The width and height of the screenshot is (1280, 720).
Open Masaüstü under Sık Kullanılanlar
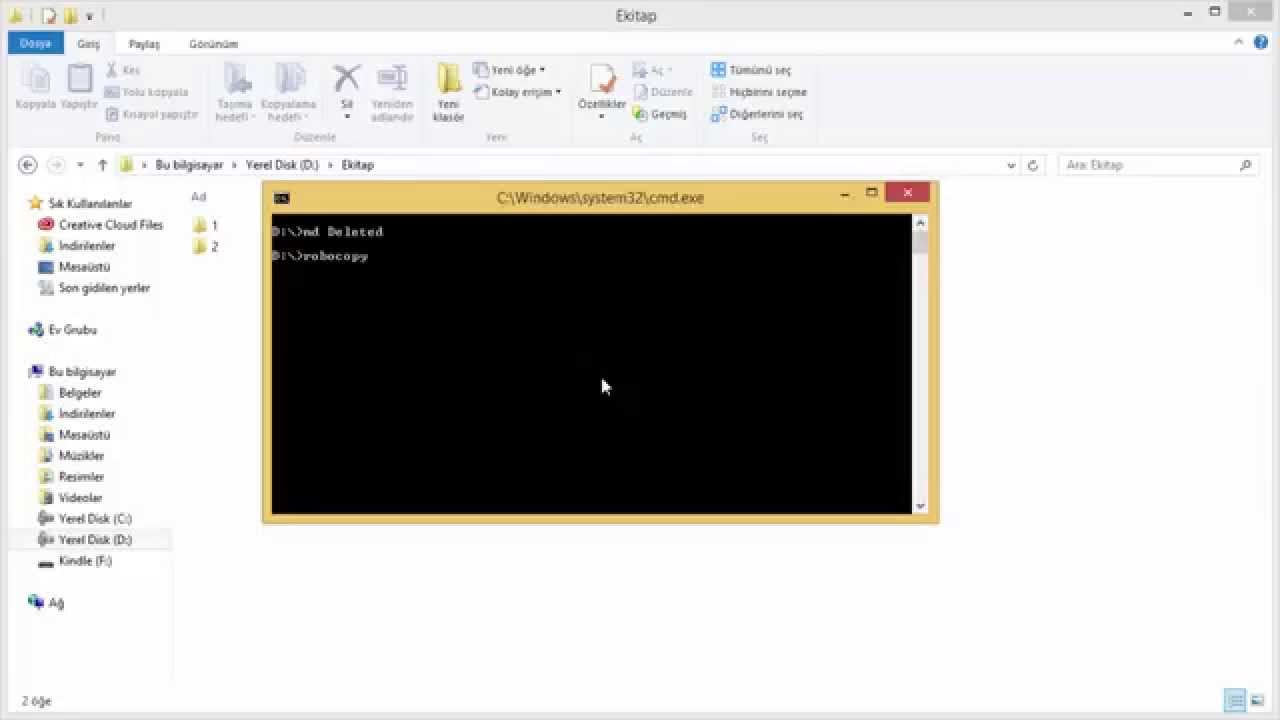click(x=74, y=267)
